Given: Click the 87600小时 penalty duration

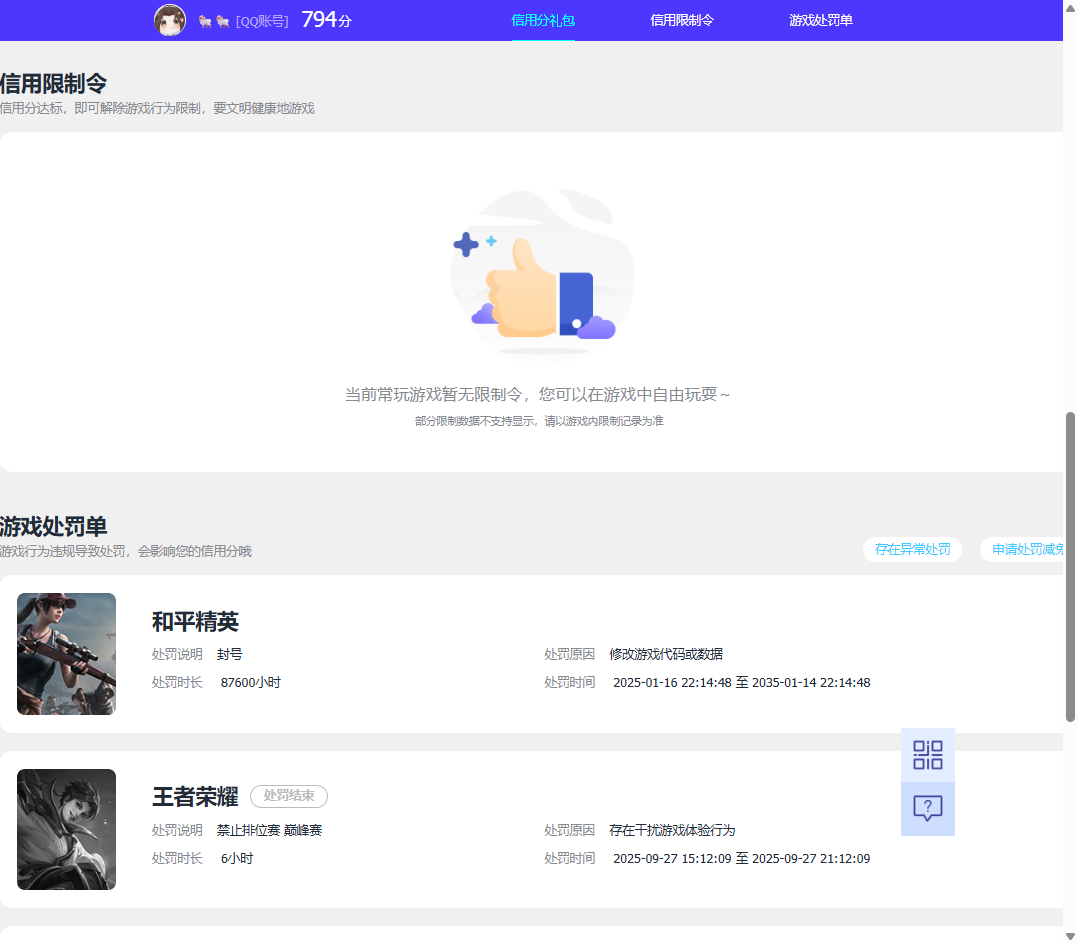Looking at the screenshot, I should click(251, 683).
